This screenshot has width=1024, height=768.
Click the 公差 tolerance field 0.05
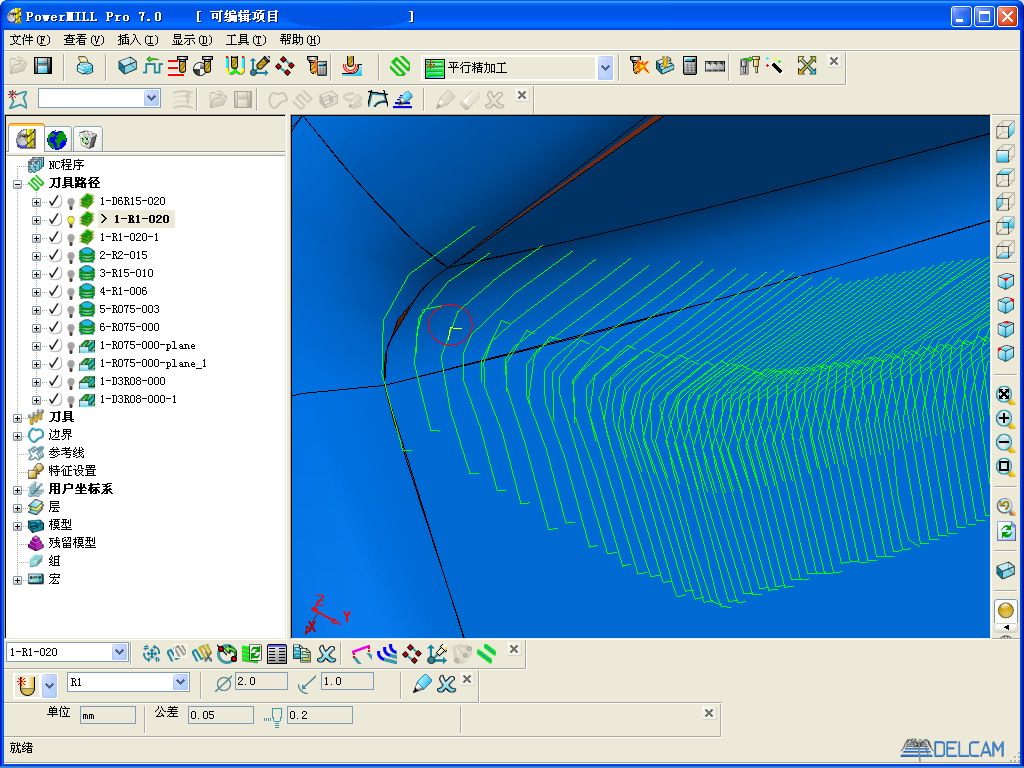[x=221, y=715]
